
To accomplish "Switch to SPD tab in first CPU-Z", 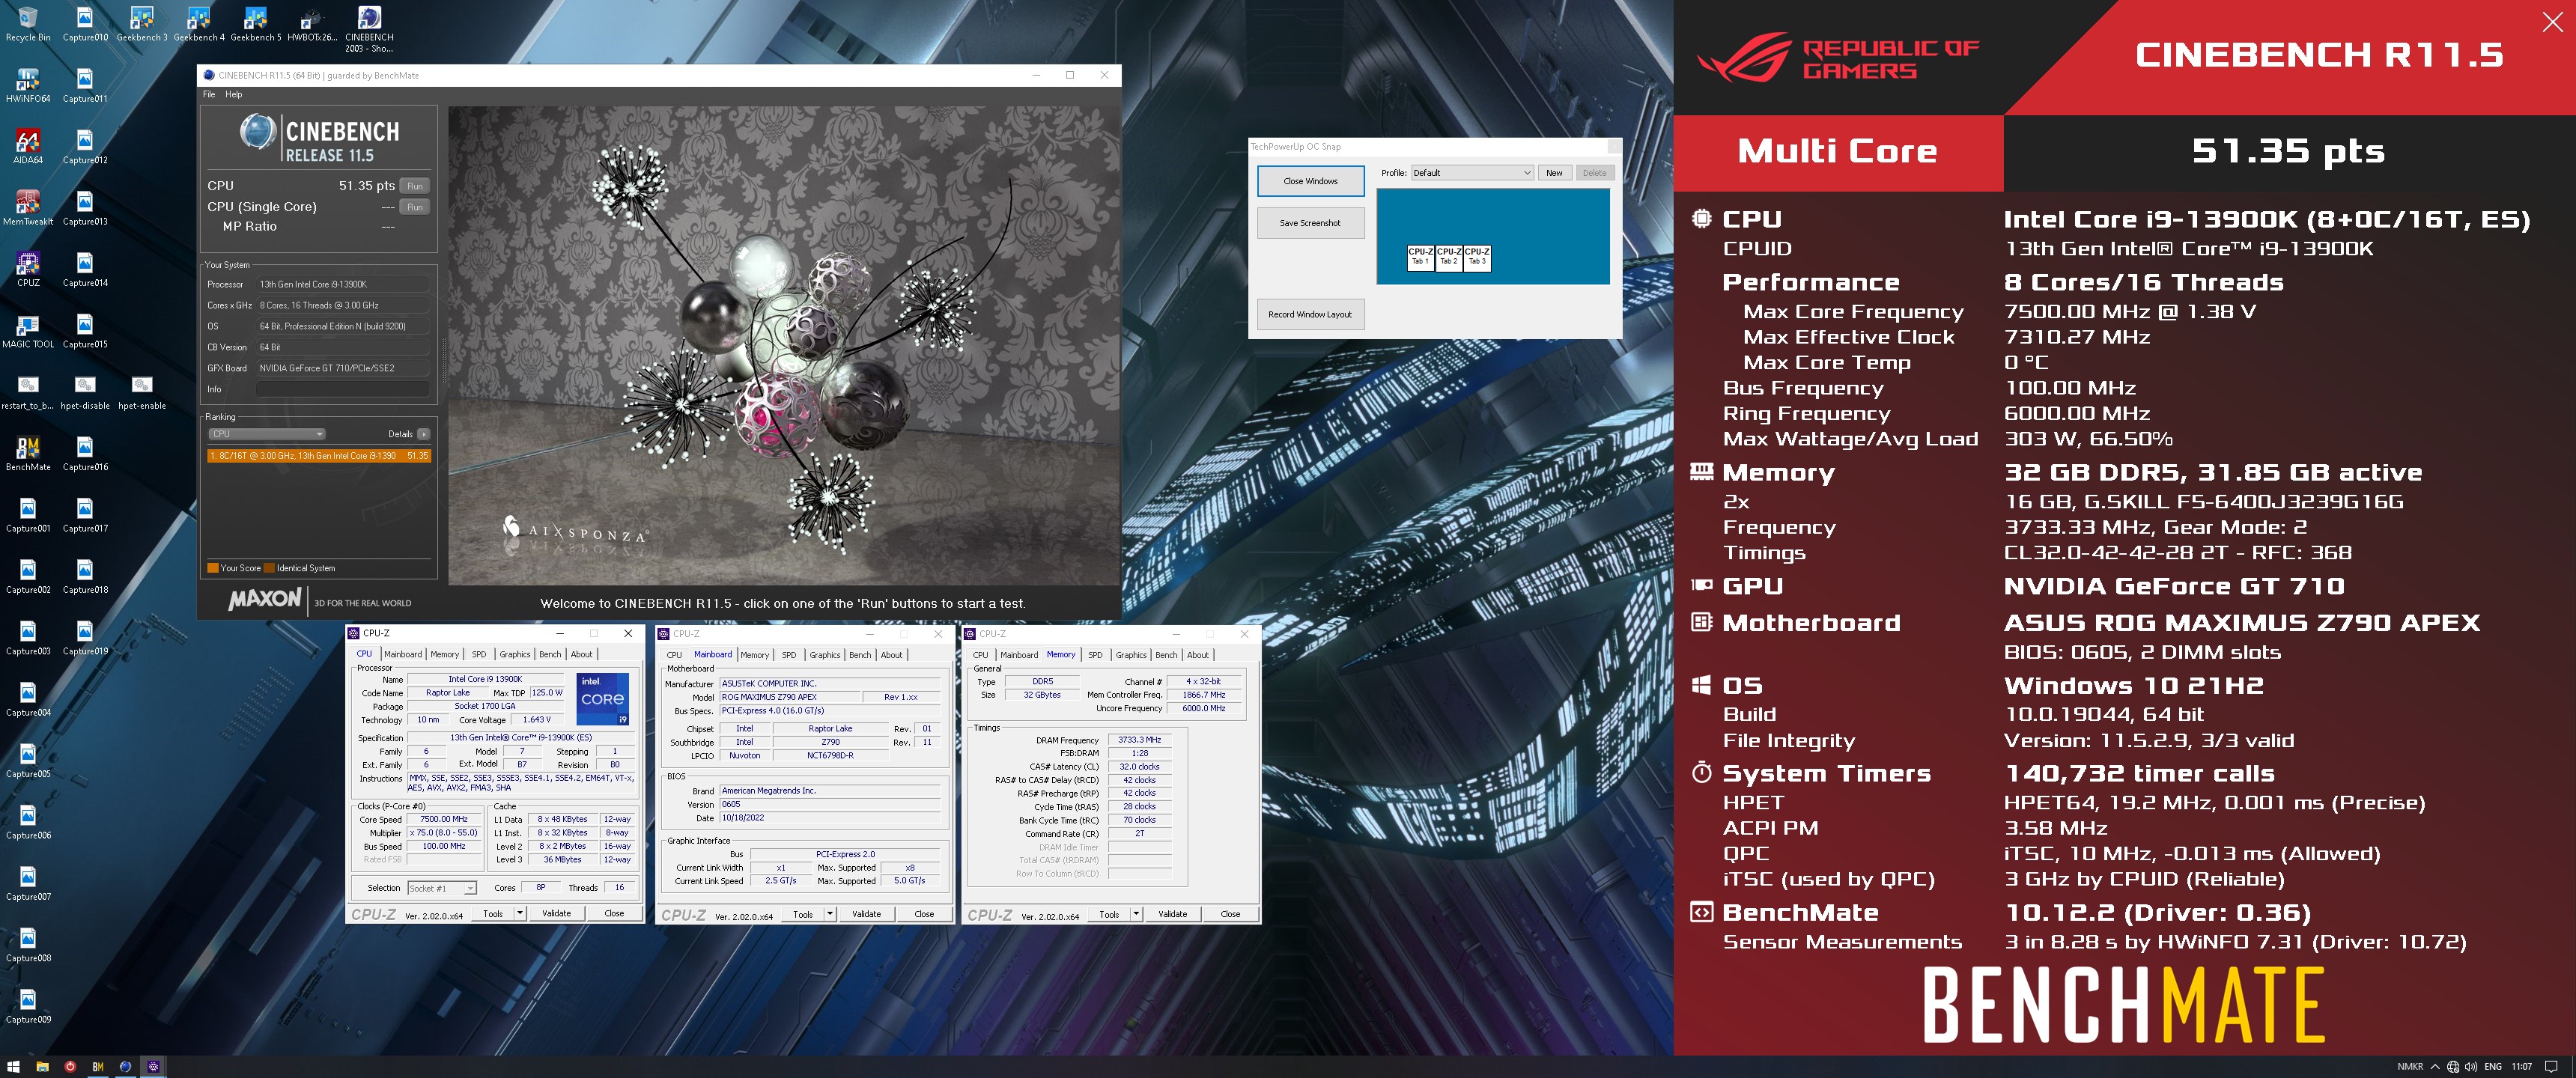I will click(x=479, y=654).
